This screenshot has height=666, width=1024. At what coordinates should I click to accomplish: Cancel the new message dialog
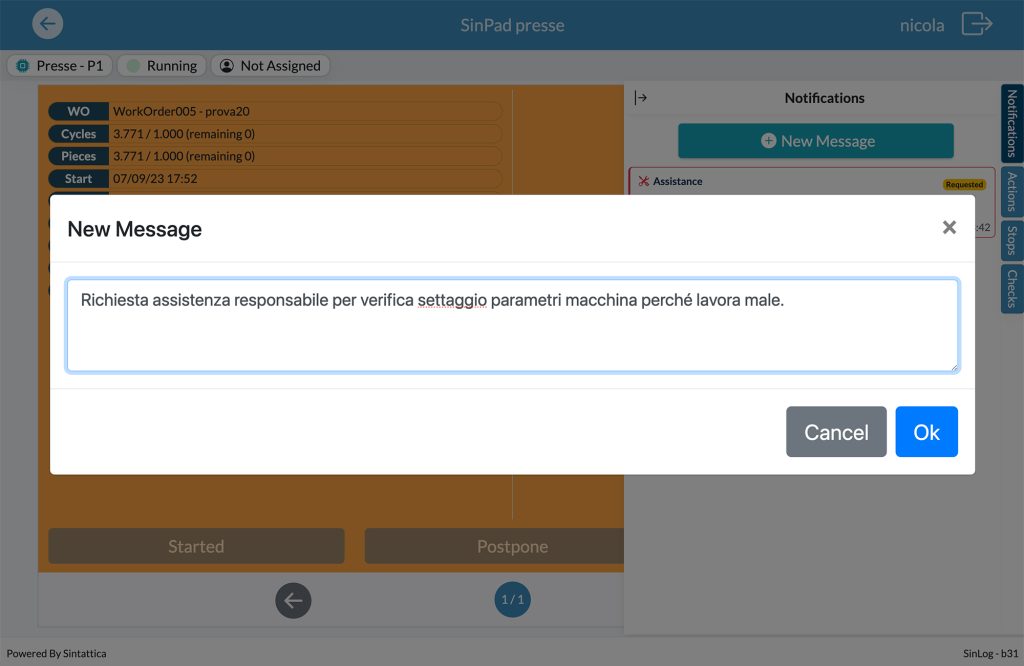(x=836, y=432)
